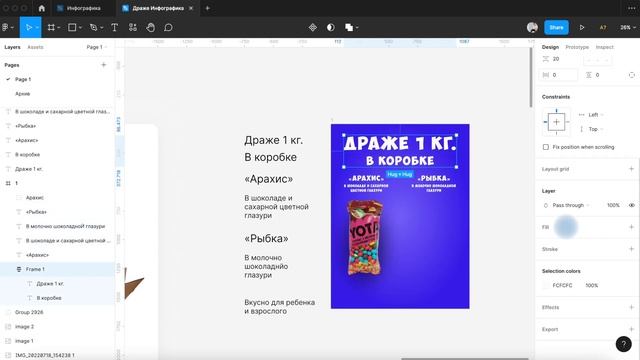Select the frame layer named 1
Image resolution: width=640 pixels, height=360 pixels.
tap(57, 183)
